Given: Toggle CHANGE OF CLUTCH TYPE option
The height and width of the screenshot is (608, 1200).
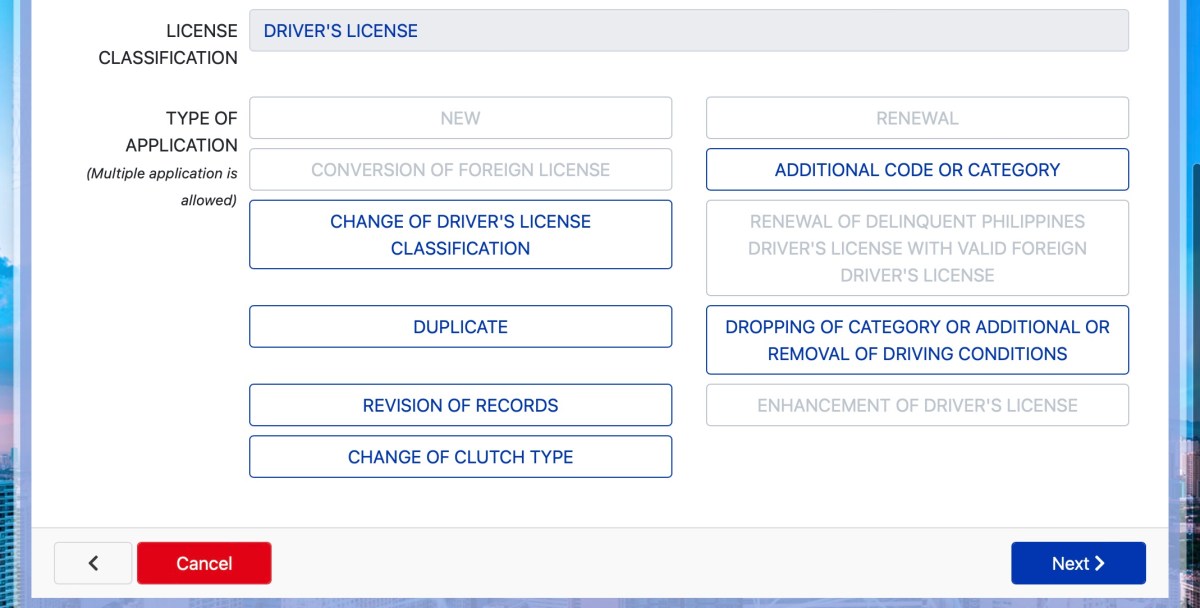Looking at the screenshot, I should click(x=460, y=457).
